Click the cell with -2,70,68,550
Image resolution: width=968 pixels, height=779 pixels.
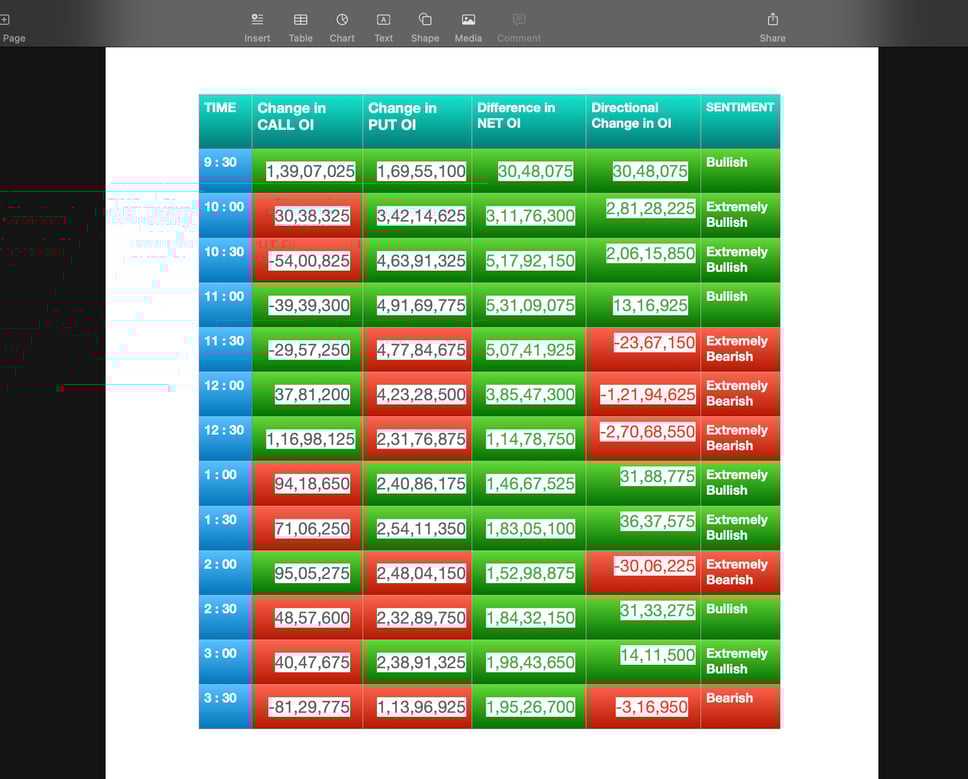click(x=643, y=438)
